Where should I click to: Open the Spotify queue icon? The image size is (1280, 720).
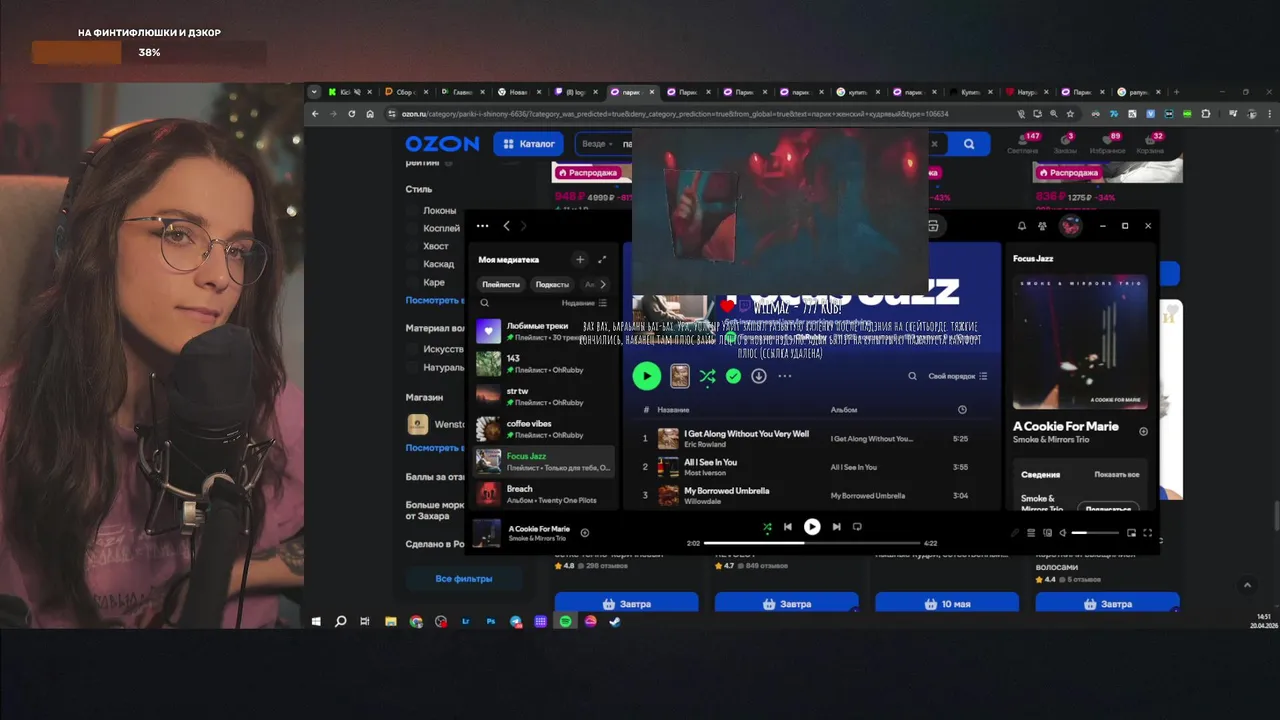[1031, 533]
